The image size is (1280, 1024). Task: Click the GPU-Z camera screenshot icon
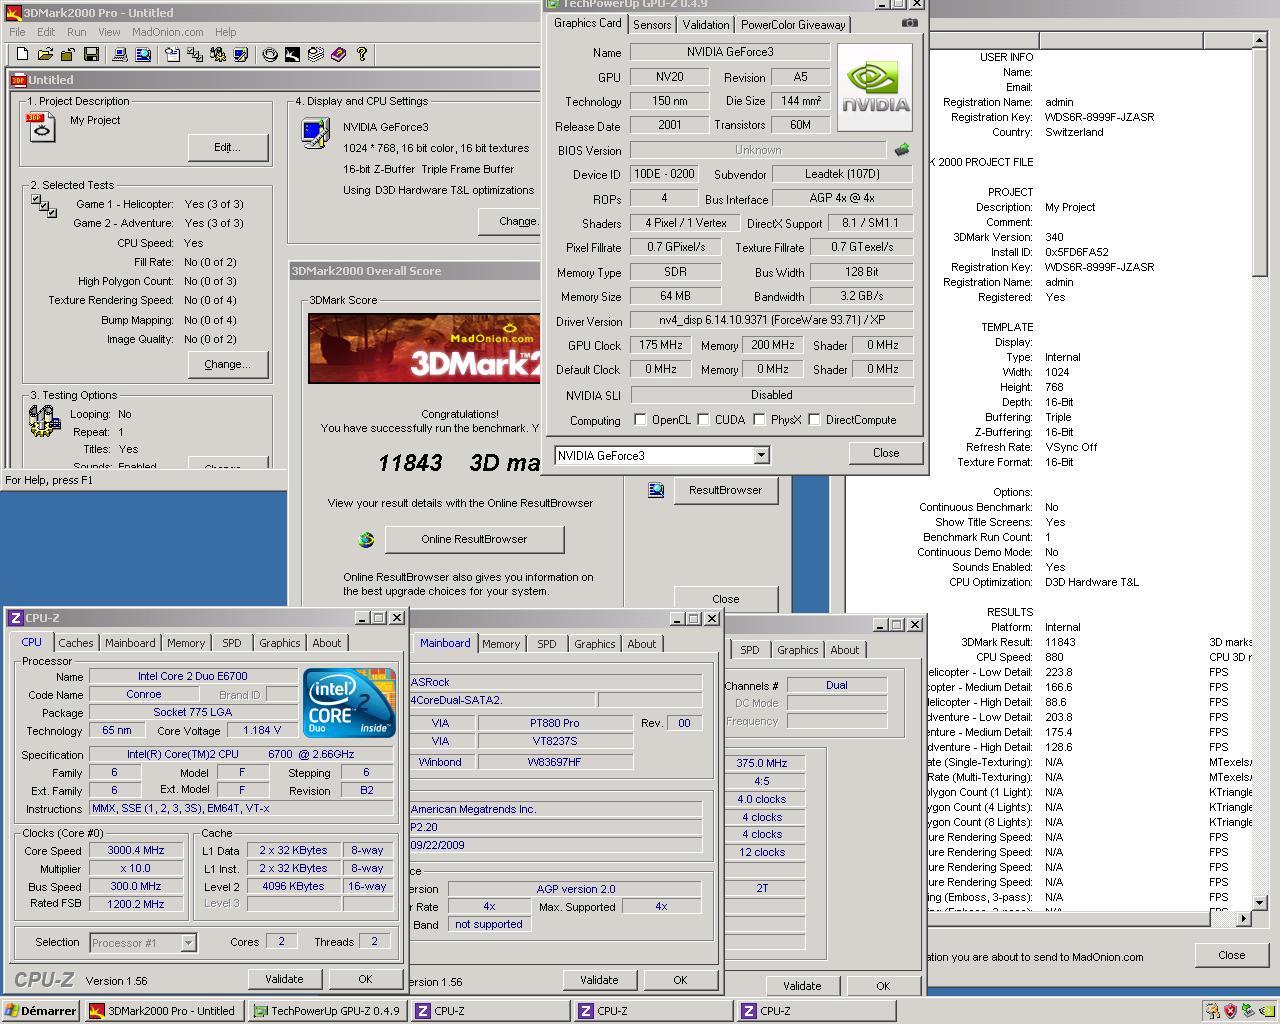point(909,22)
